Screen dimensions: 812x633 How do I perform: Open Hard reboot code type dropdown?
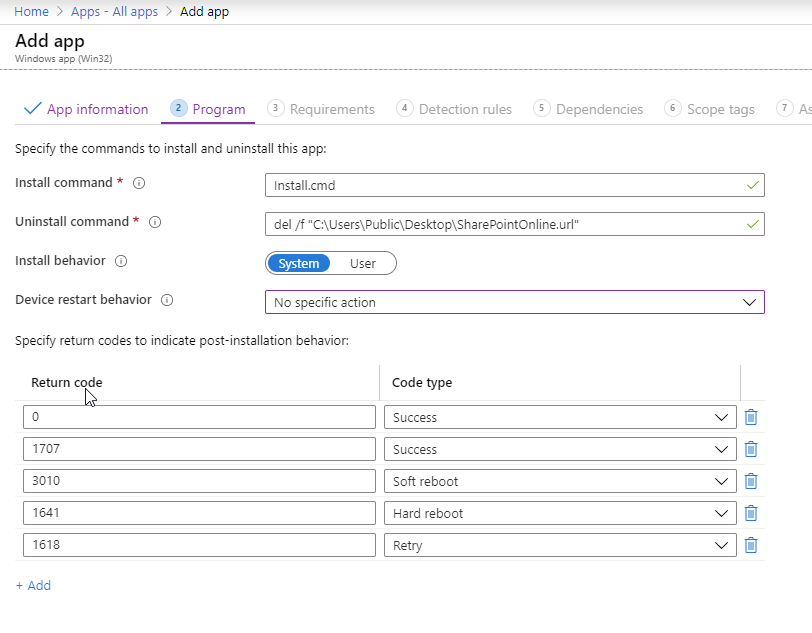pos(560,513)
